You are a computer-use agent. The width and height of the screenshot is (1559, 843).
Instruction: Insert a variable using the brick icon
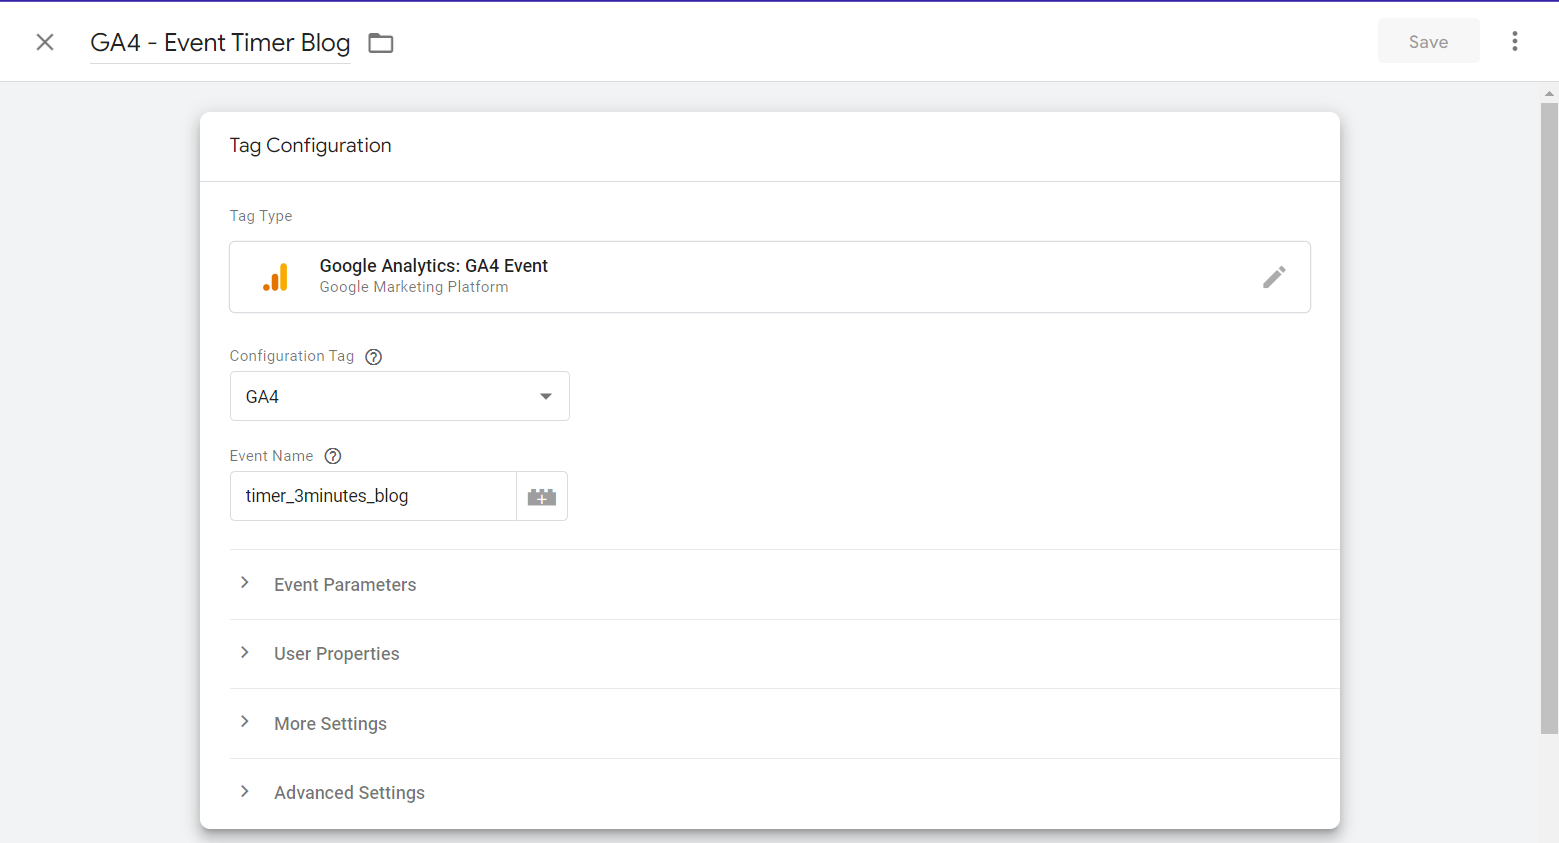(542, 497)
